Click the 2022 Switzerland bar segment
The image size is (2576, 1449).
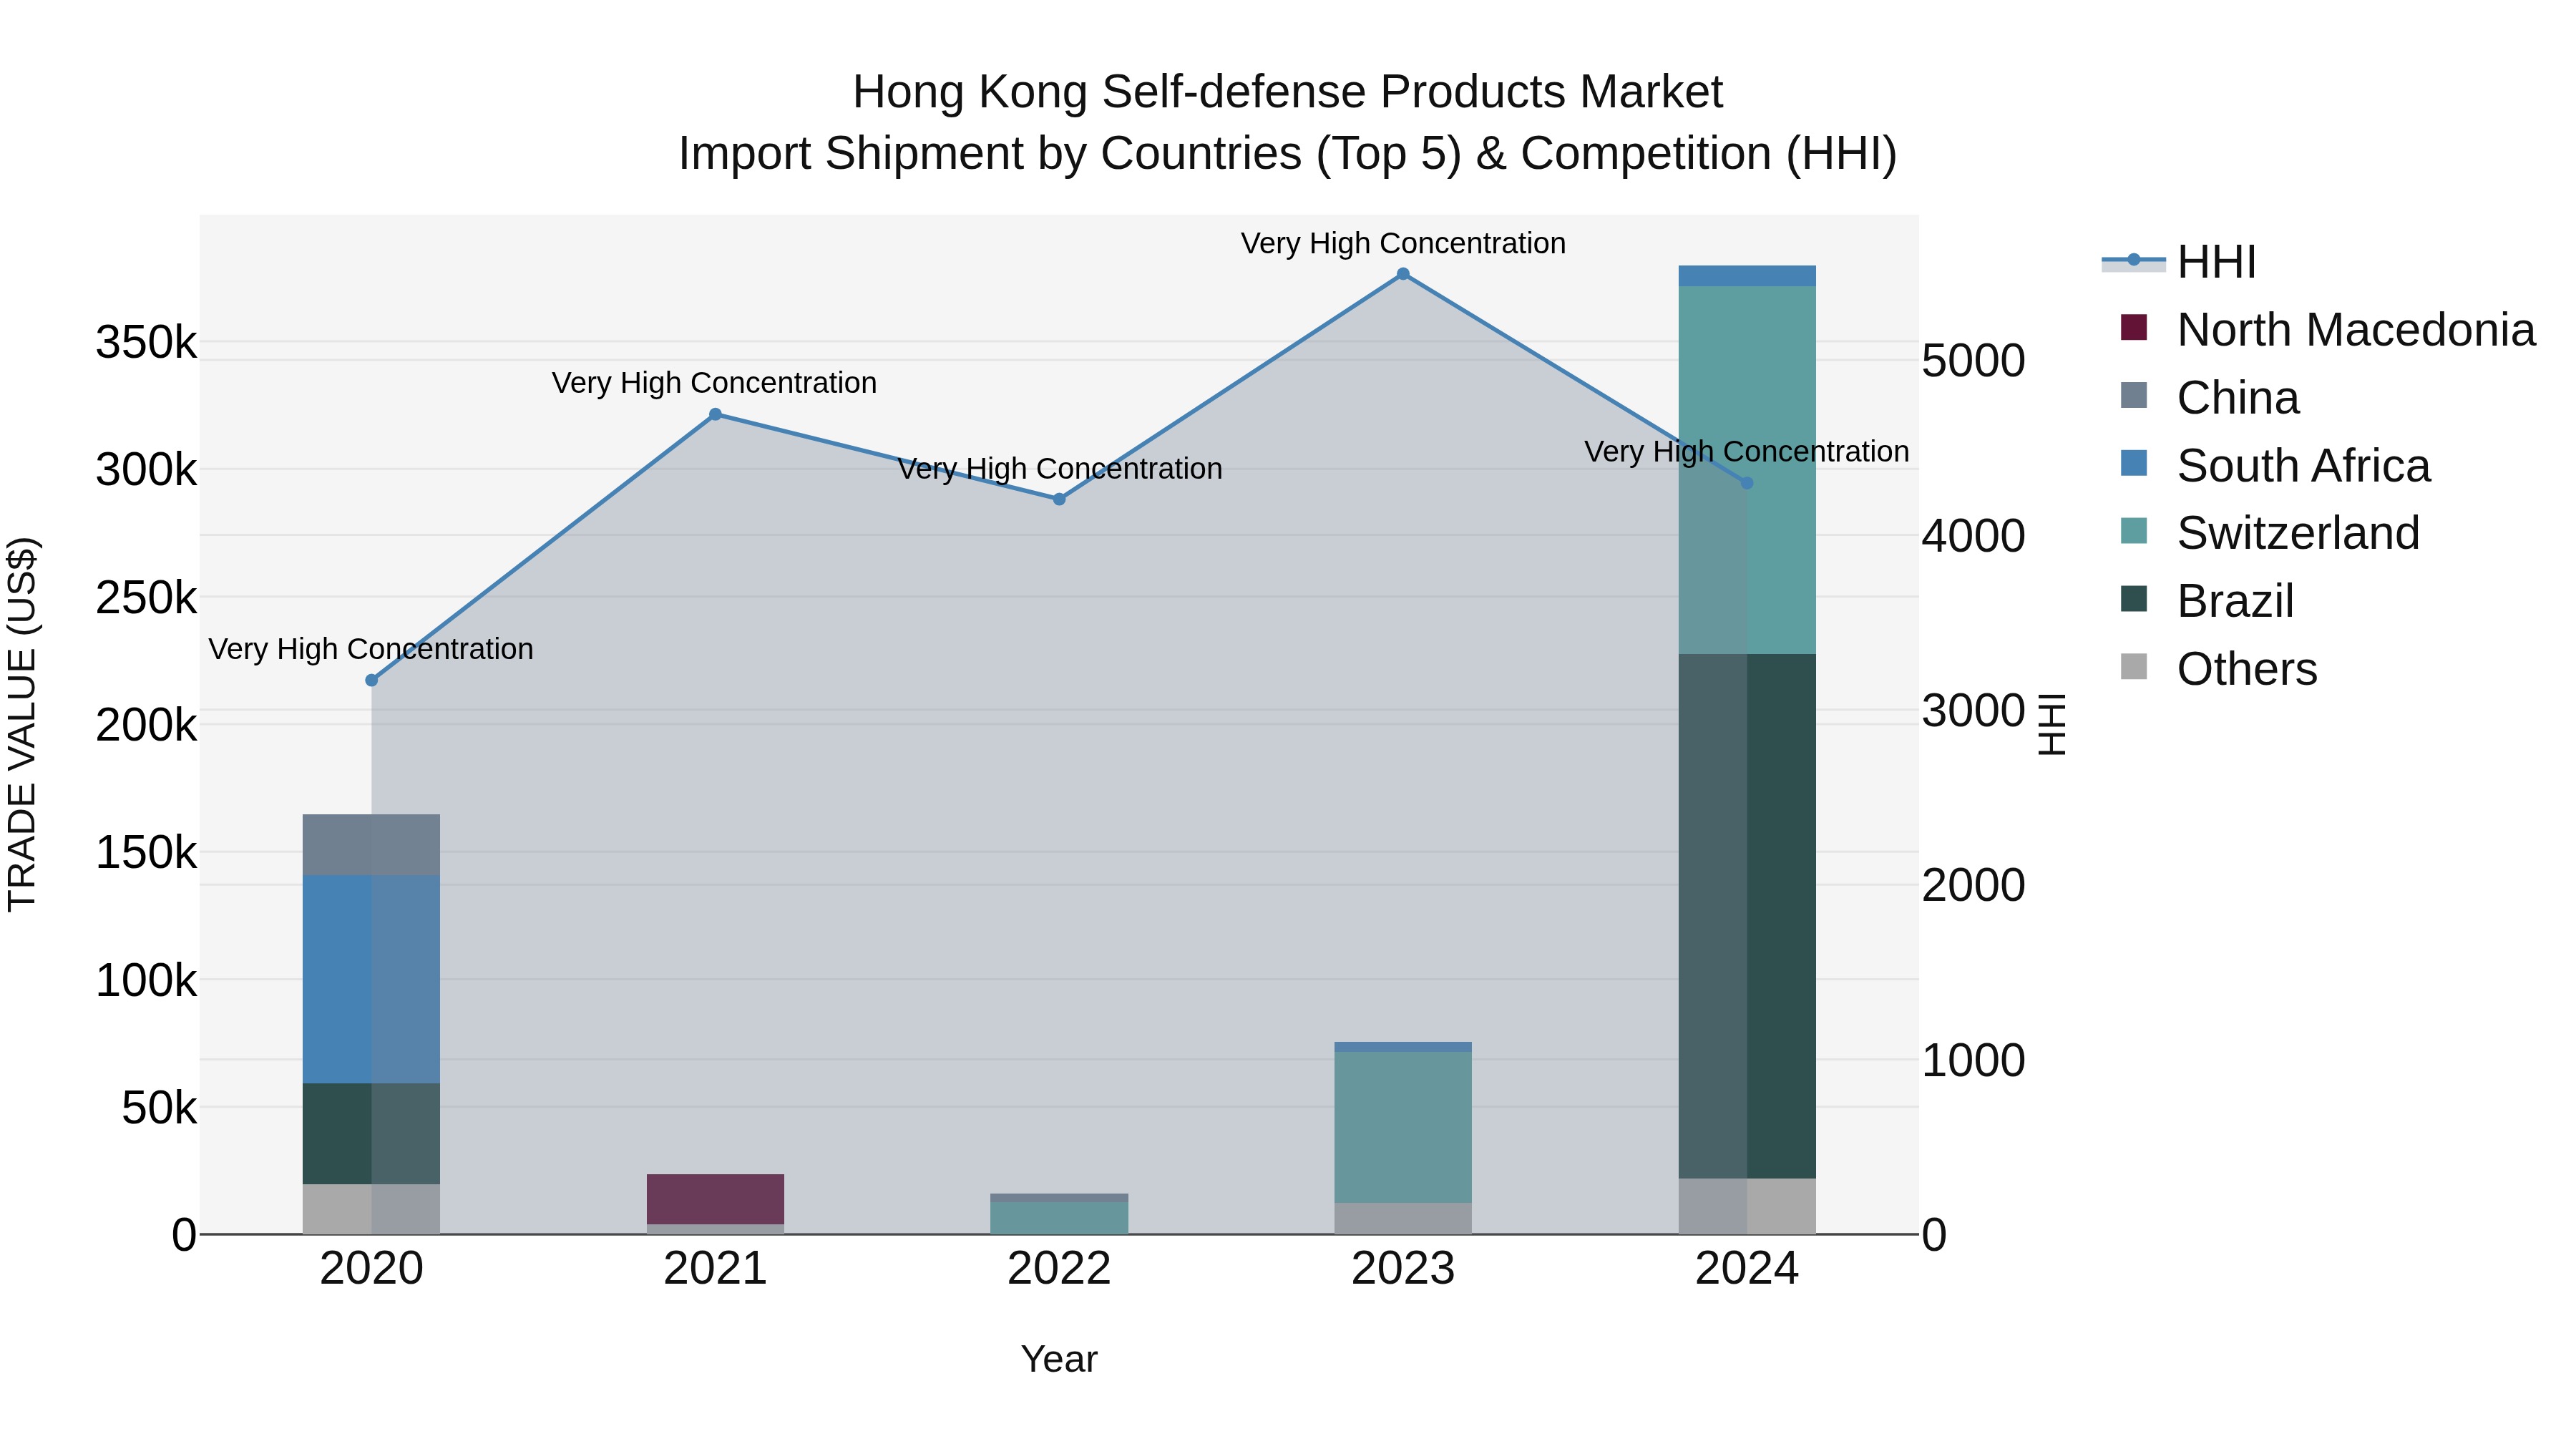click(x=1059, y=1218)
